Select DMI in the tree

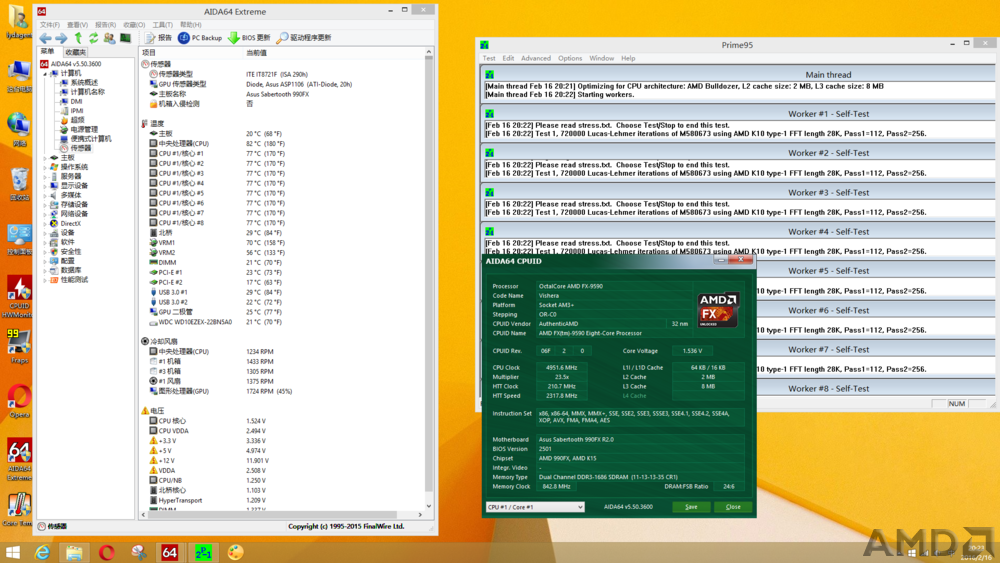(76, 101)
